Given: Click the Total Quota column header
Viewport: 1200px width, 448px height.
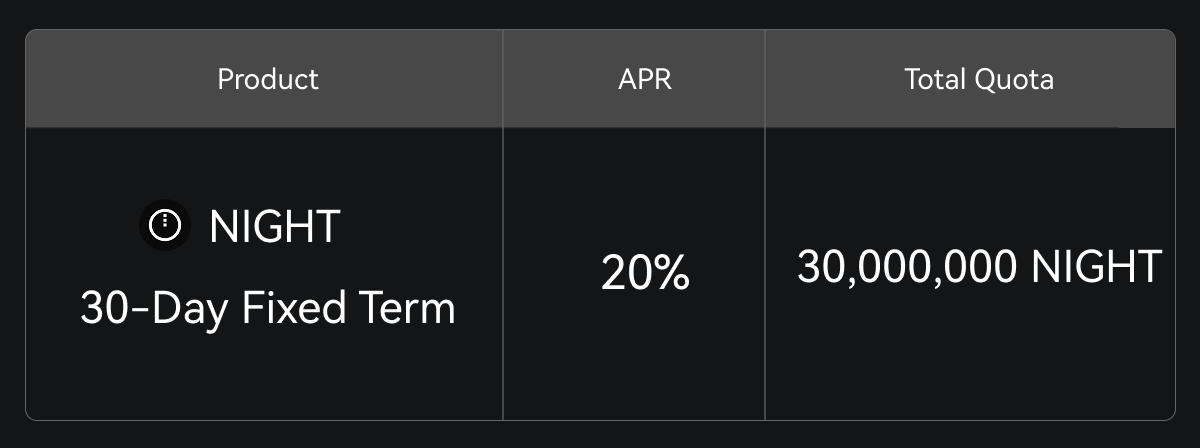Looking at the screenshot, I should click(979, 79).
